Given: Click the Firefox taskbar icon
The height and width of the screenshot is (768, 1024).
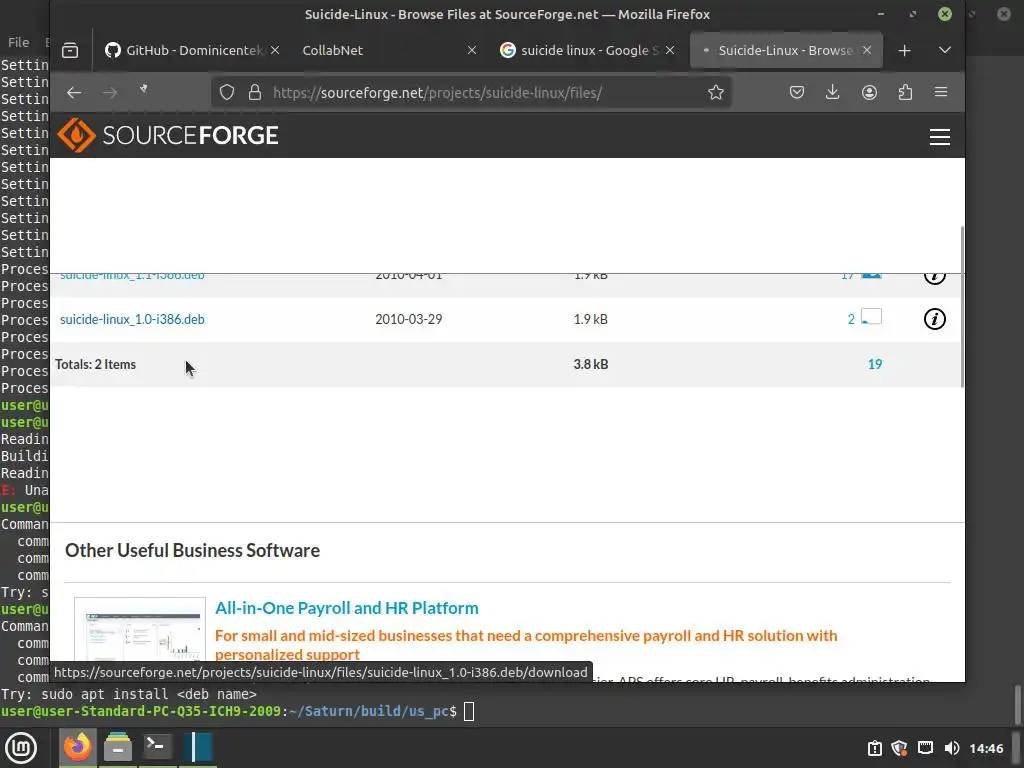Looking at the screenshot, I should [77, 746].
